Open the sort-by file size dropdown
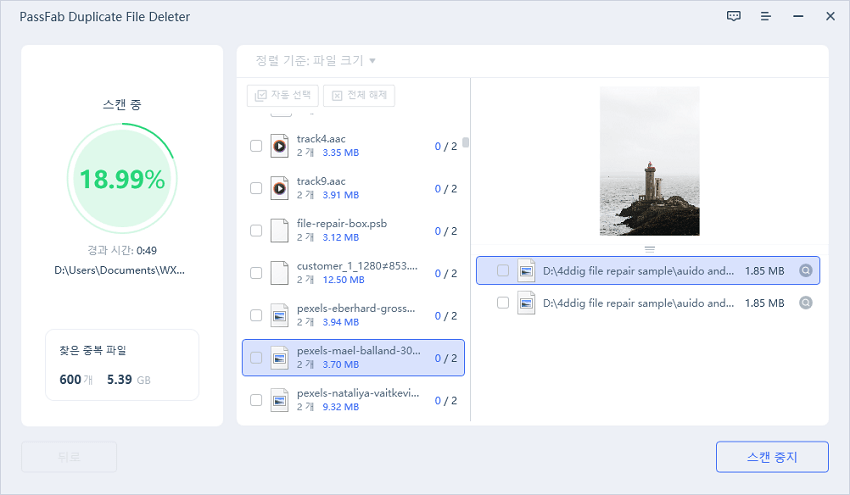This screenshot has height=495, width=850. tap(315, 60)
